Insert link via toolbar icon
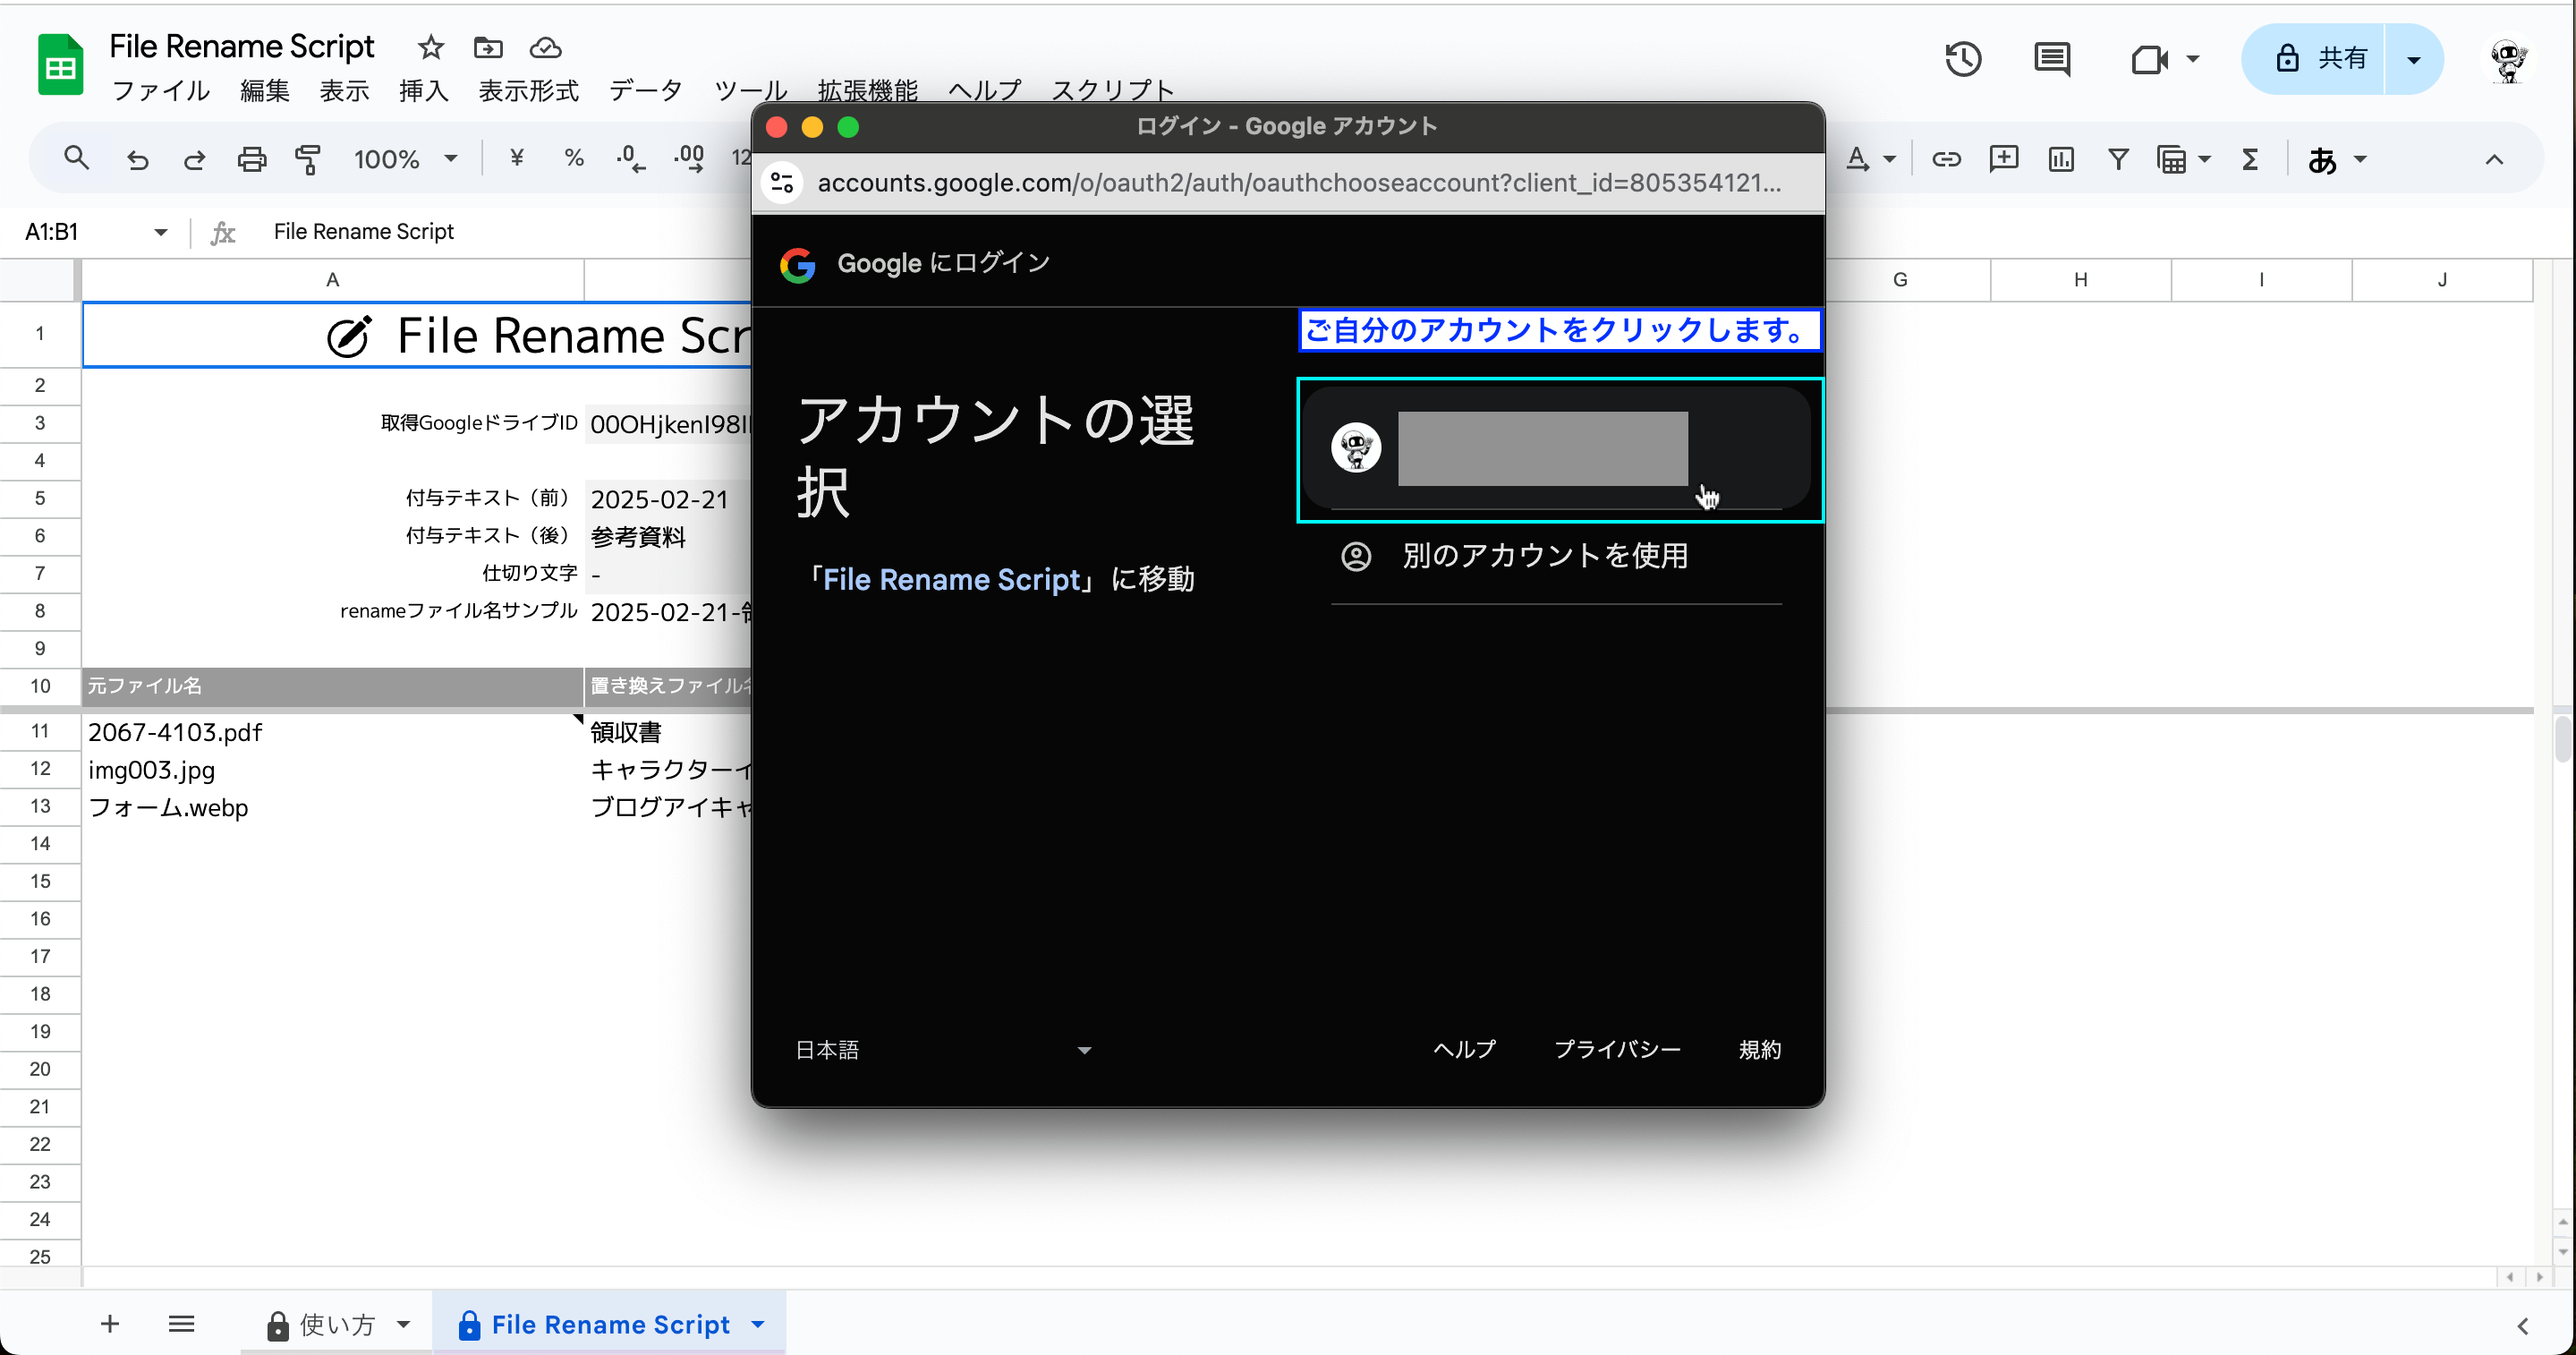The height and width of the screenshot is (1355, 2576). [1946, 159]
